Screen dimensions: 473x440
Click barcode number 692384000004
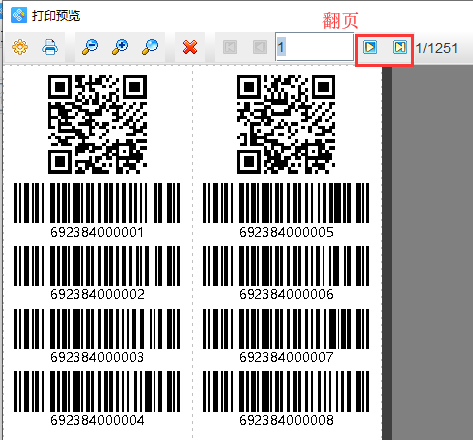click(97, 420)
